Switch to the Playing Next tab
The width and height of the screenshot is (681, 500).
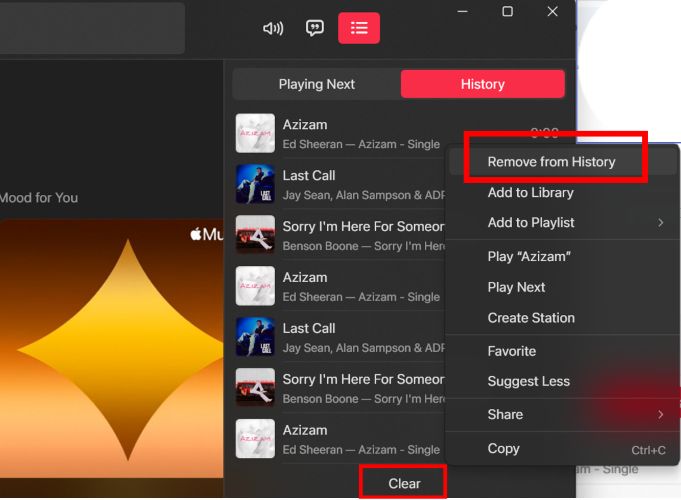(317, 84)
